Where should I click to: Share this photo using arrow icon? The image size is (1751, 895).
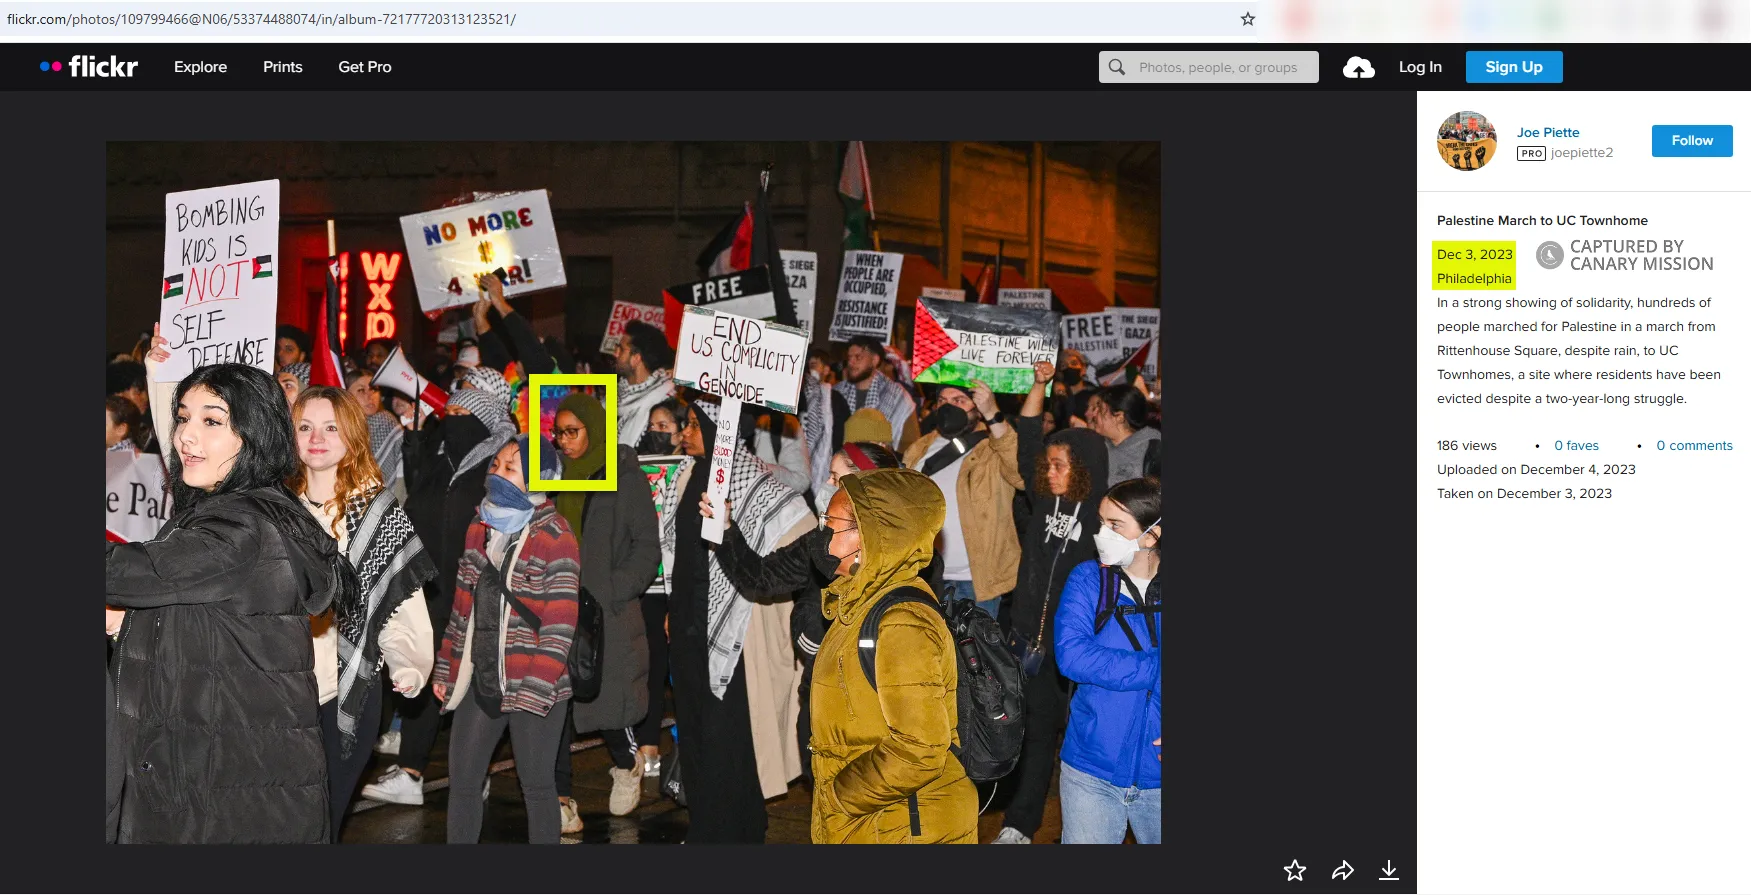(1343, 870)
